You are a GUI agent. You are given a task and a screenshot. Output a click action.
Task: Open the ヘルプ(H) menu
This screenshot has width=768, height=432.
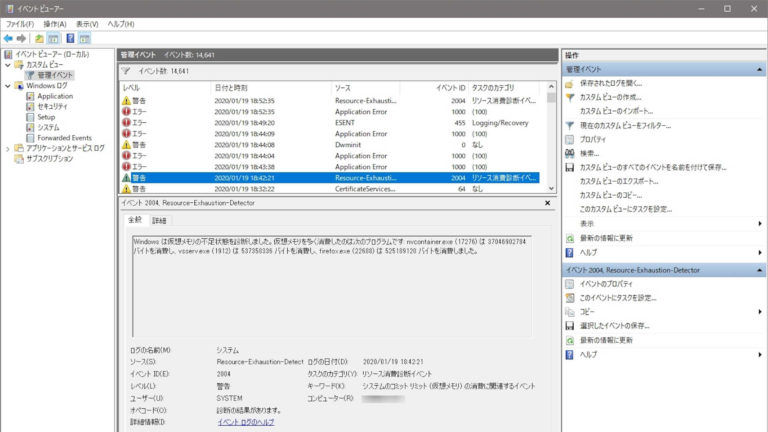click(120, 24)
